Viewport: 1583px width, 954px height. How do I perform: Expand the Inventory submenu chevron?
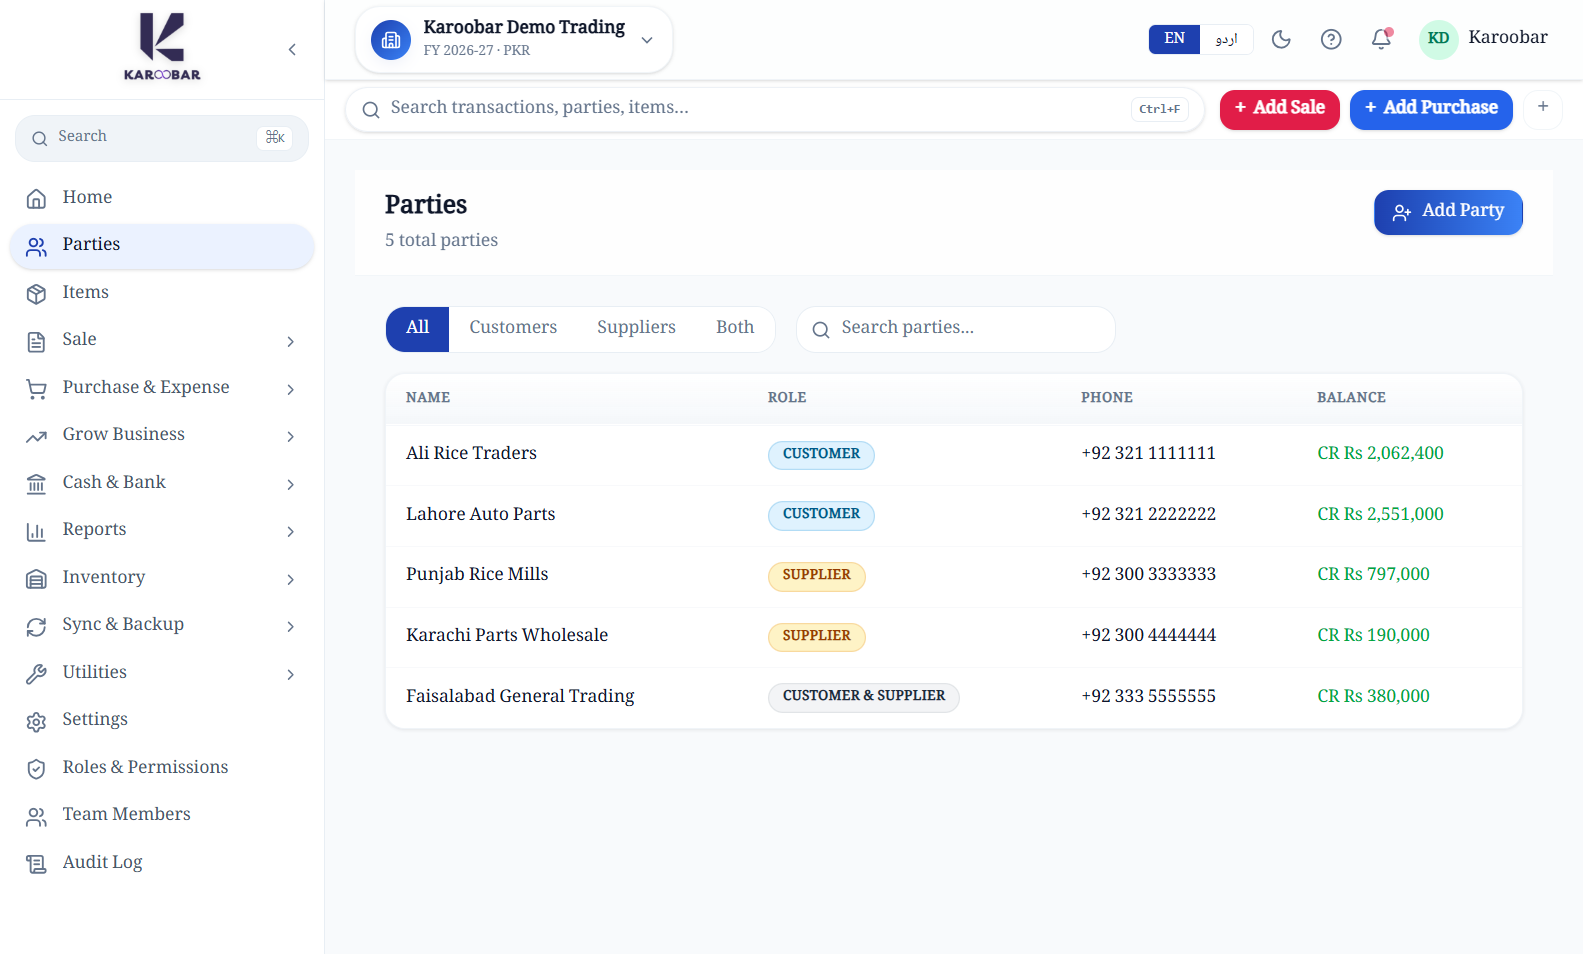click(291, 578)
